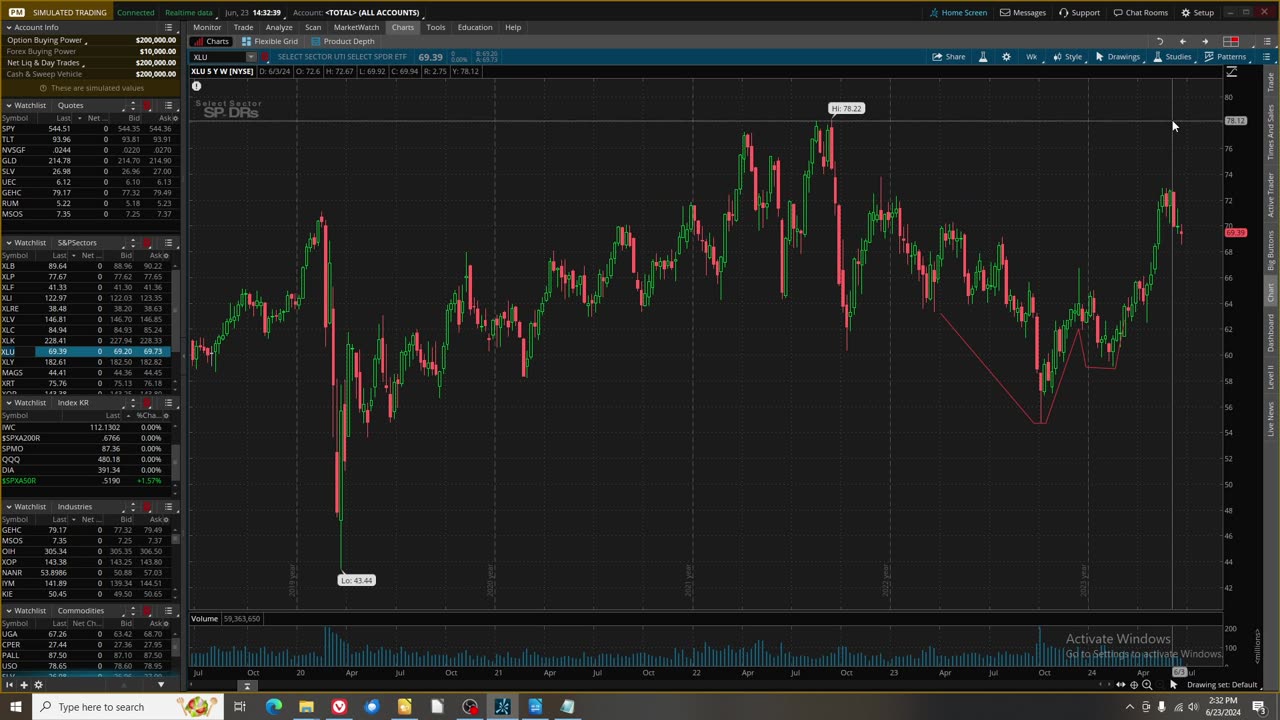Collapse the Industries watchlist gadget

point(8,507)
